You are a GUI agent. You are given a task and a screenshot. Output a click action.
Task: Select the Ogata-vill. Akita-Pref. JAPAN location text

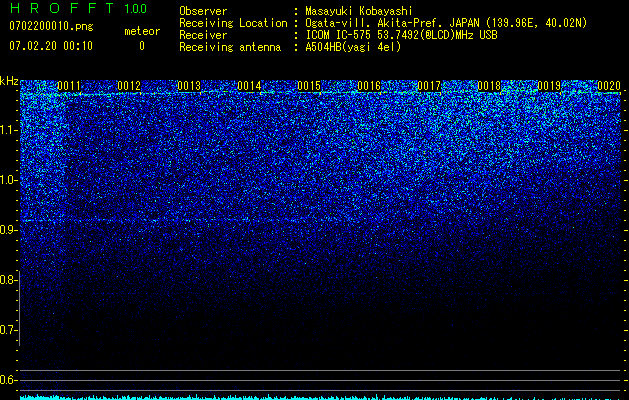(x=446, y=23)
